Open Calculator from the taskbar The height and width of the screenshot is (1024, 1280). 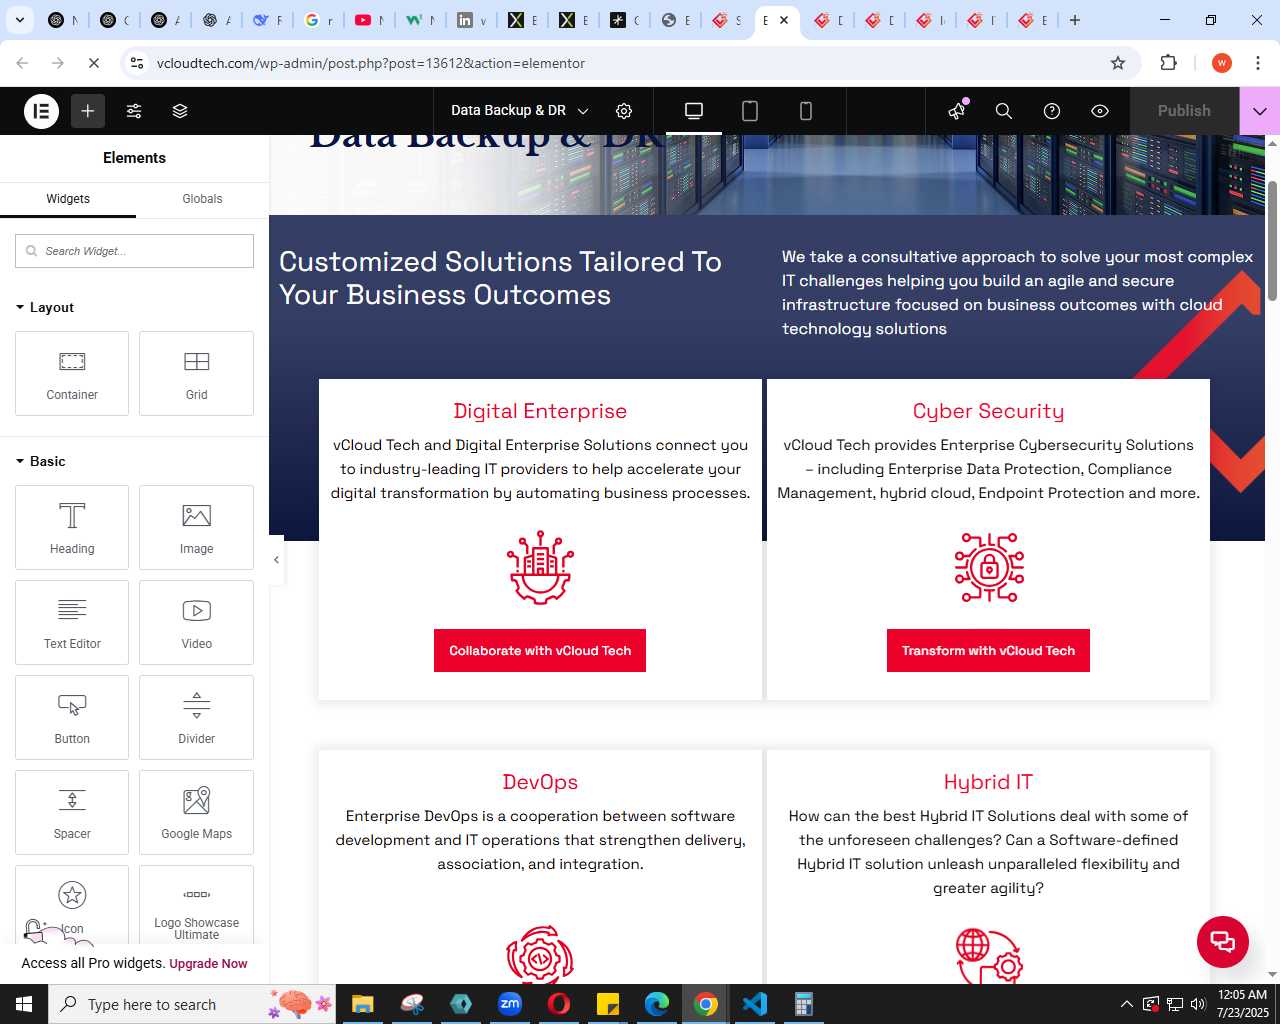[x=803, y=1004]
